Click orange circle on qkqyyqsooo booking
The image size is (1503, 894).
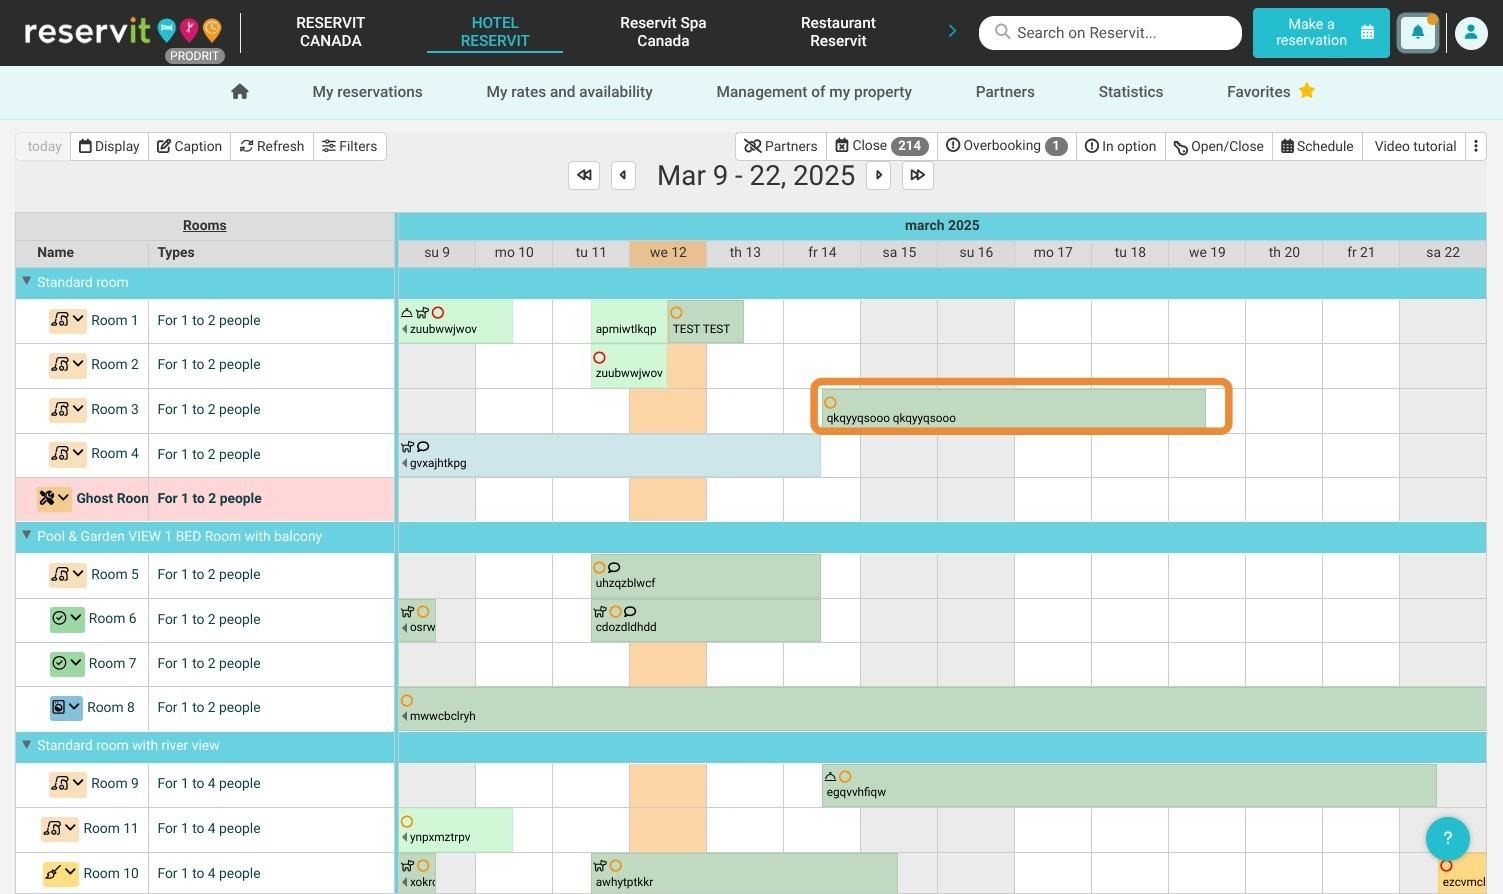tap(830, 402)
